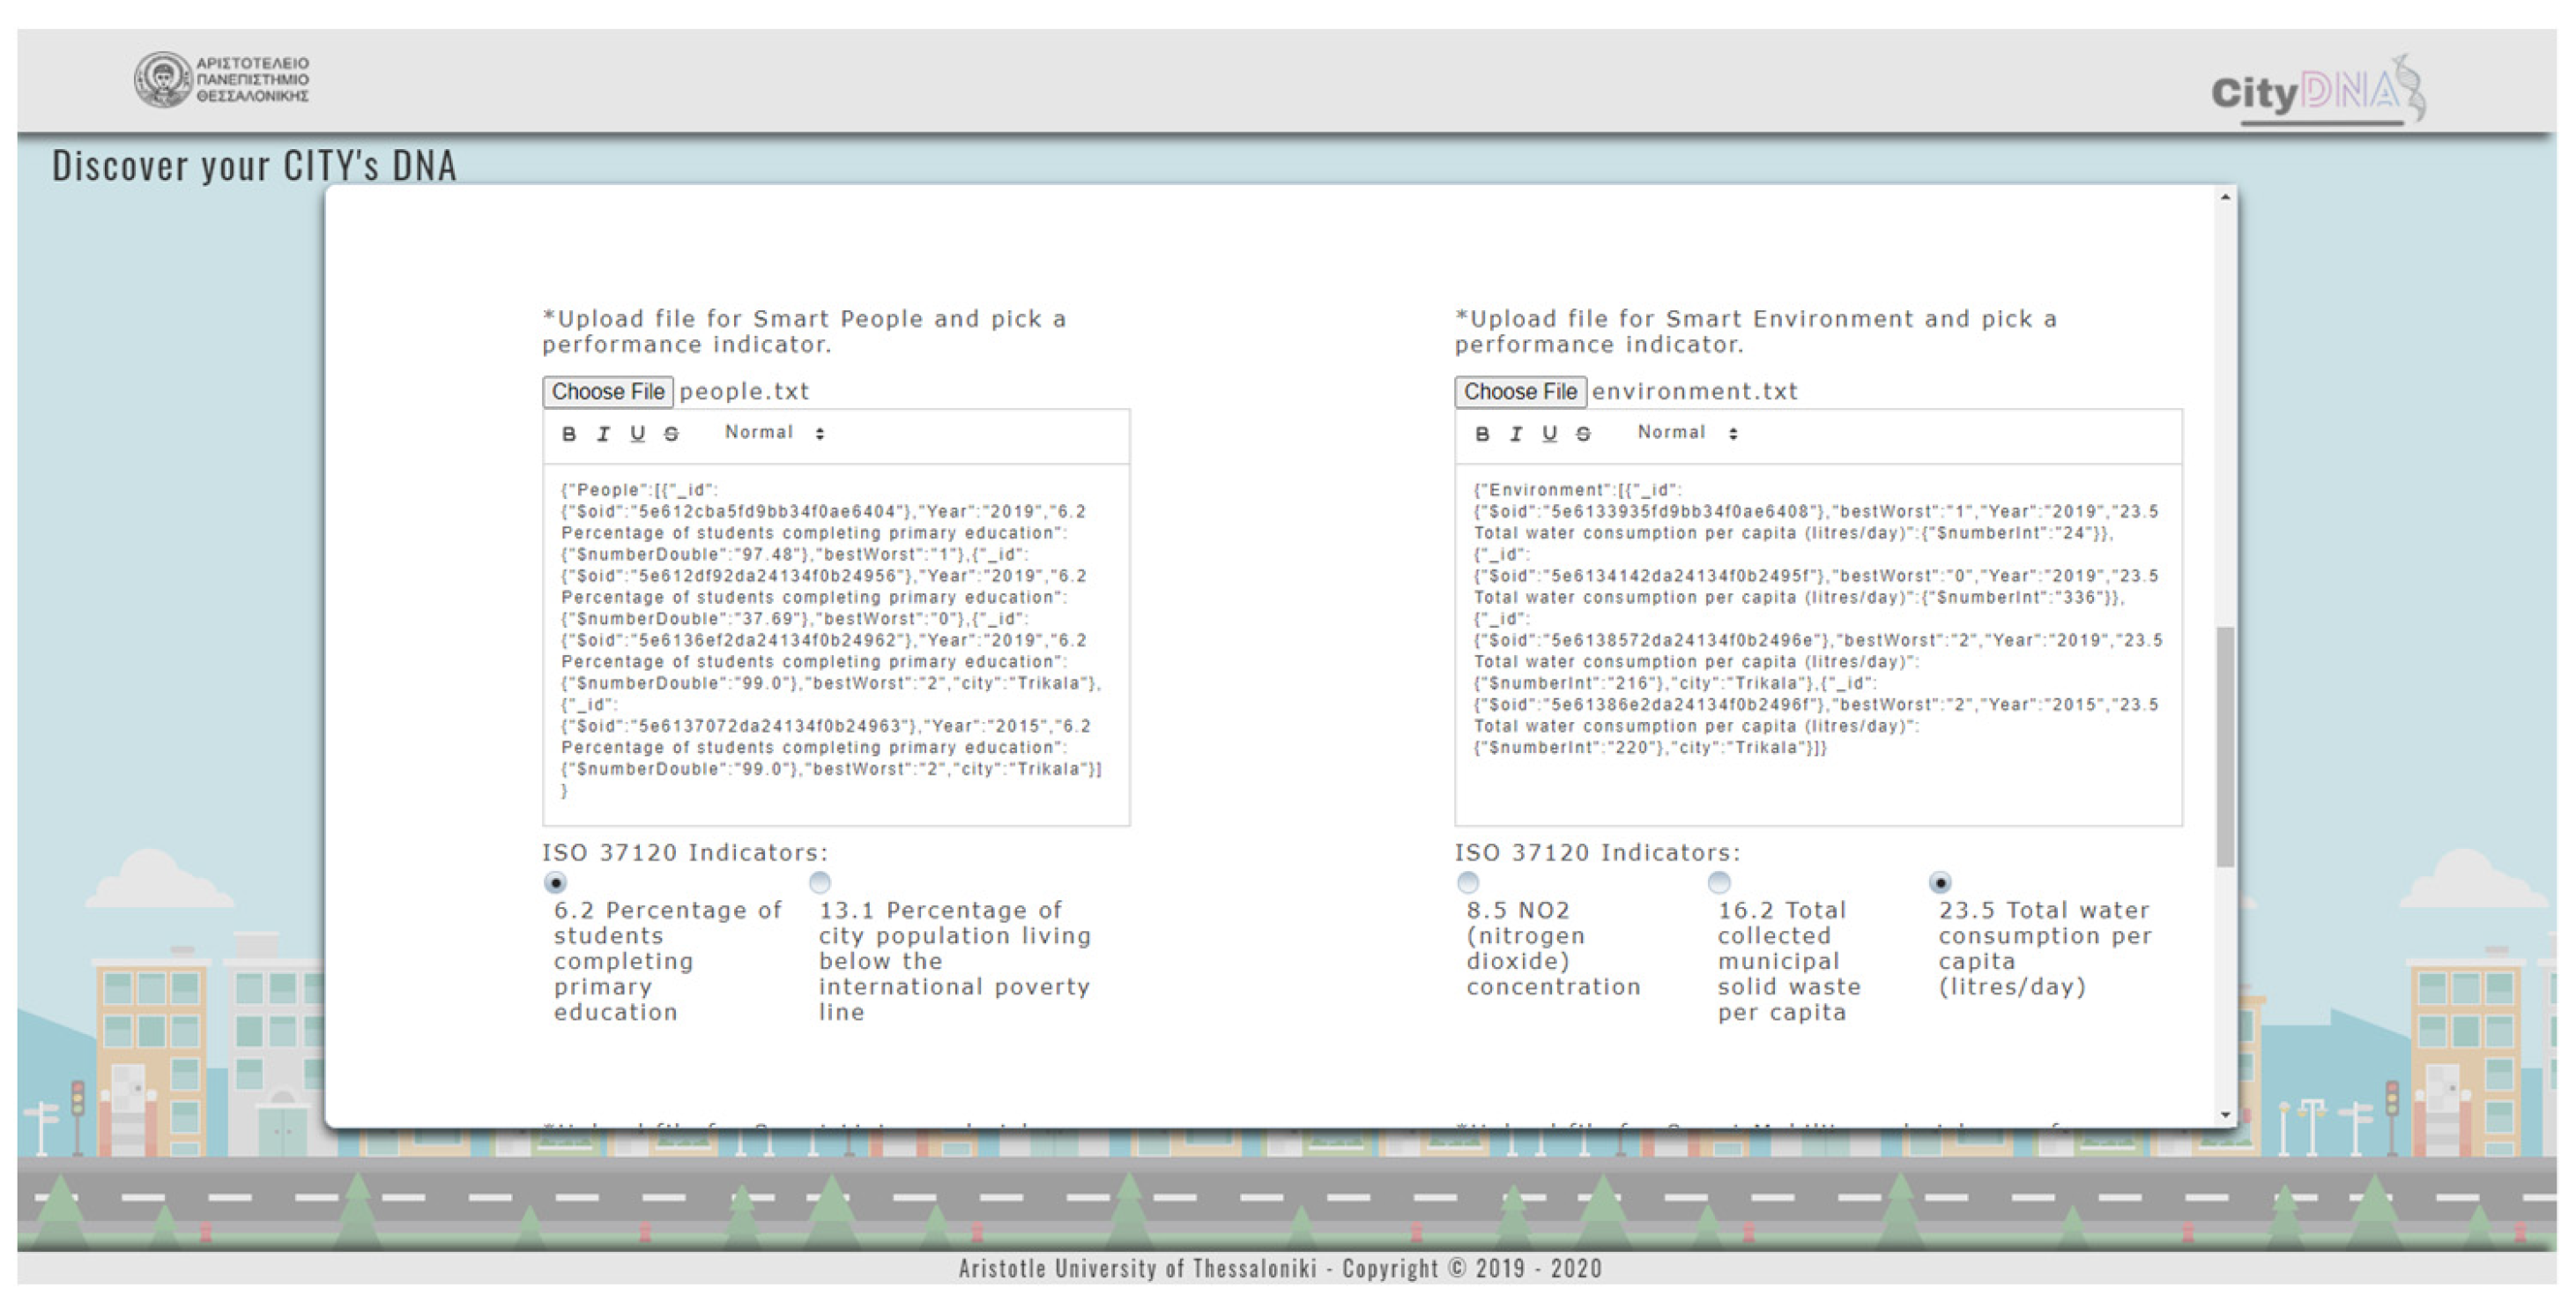
Task: Select 8.5 NO2 concentration radio button
Action: pos(1468,883)
